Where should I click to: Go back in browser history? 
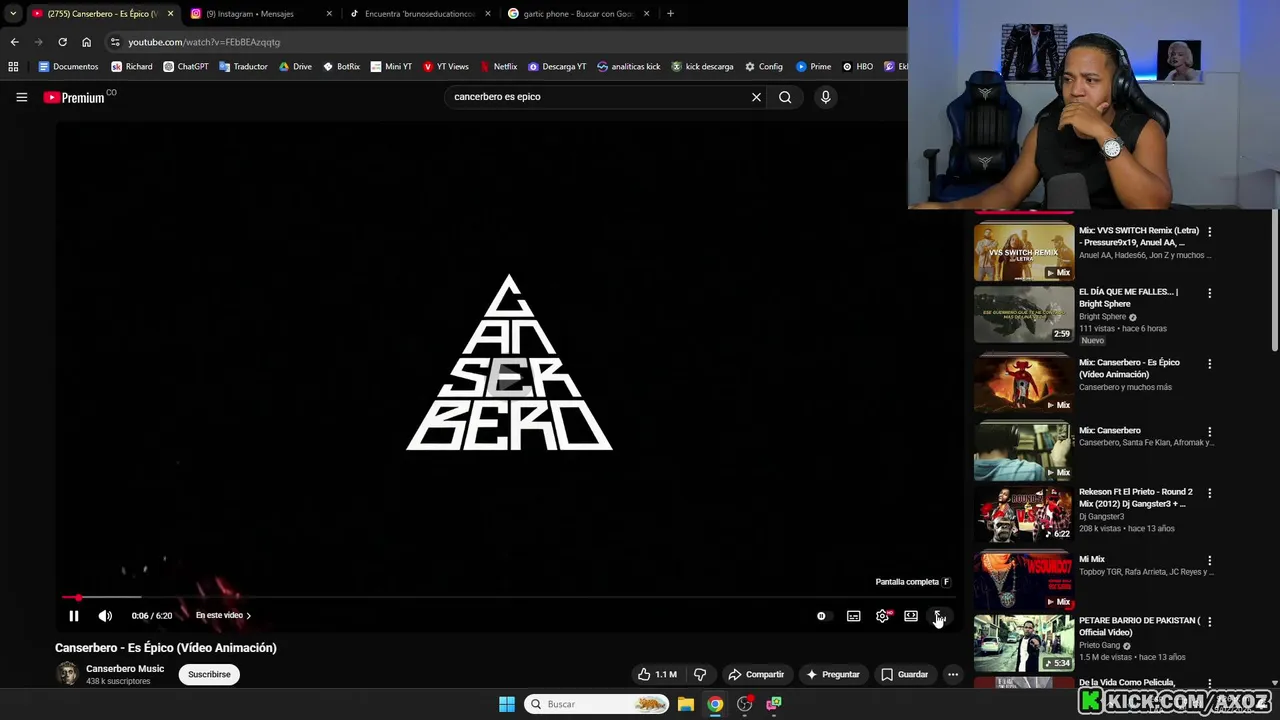point(14,42)
